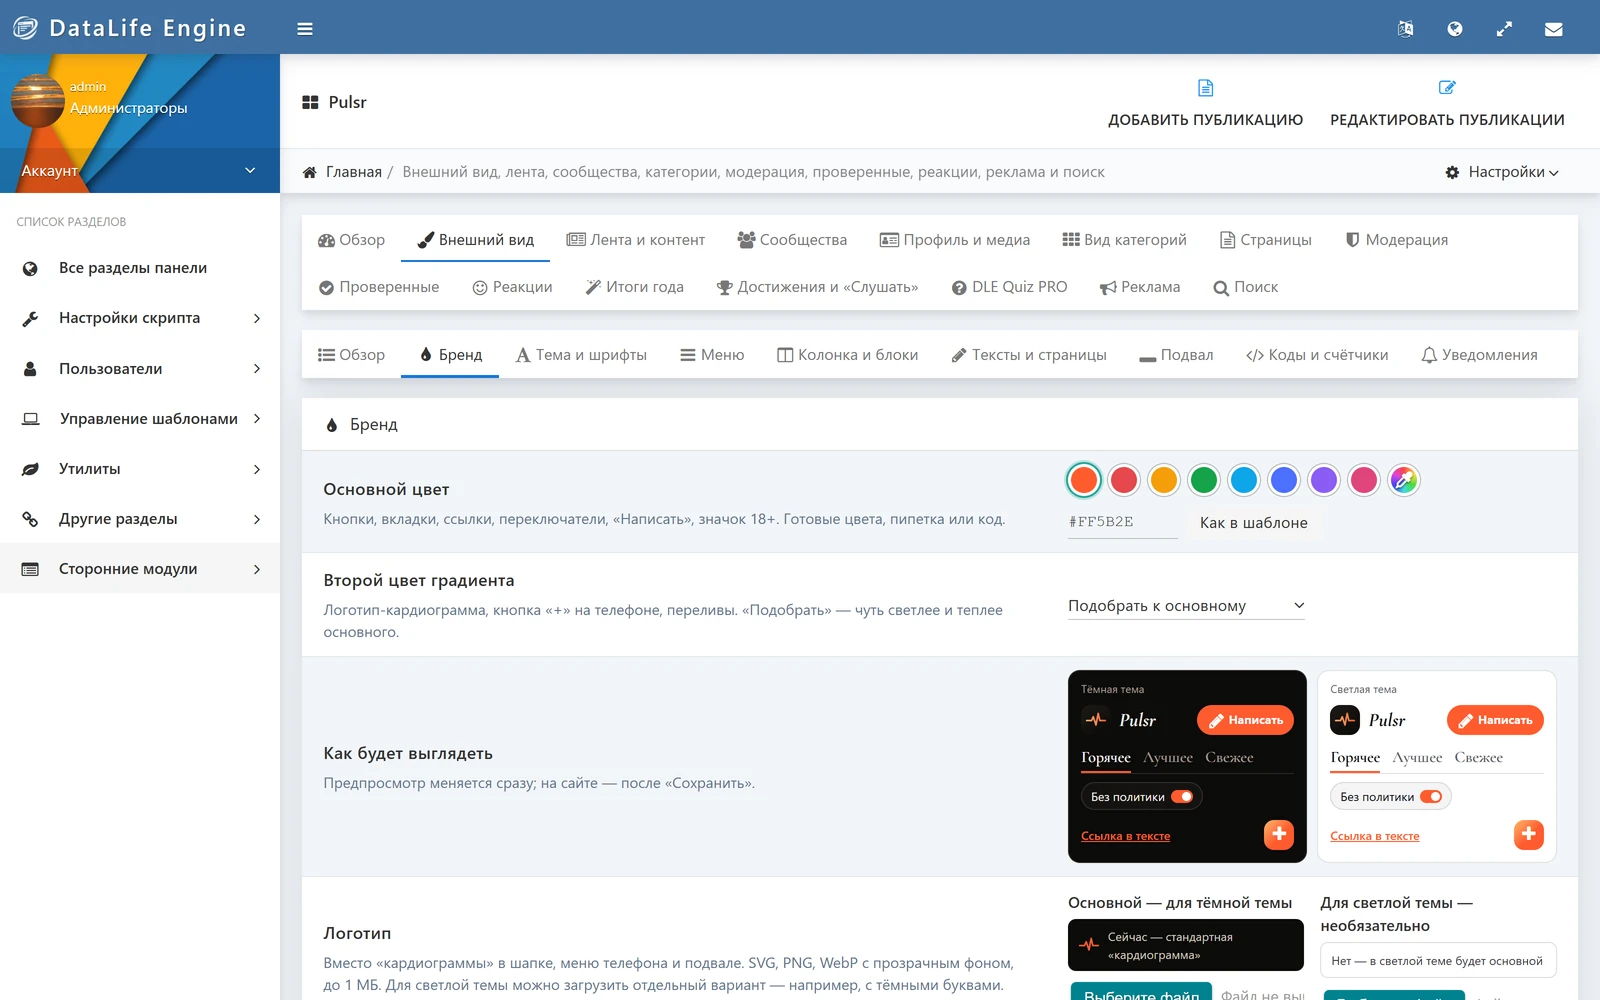Toggle fullscreen with the expand arrows icon
This screenshot has height=1000, width=1600.
[1504, 29]
